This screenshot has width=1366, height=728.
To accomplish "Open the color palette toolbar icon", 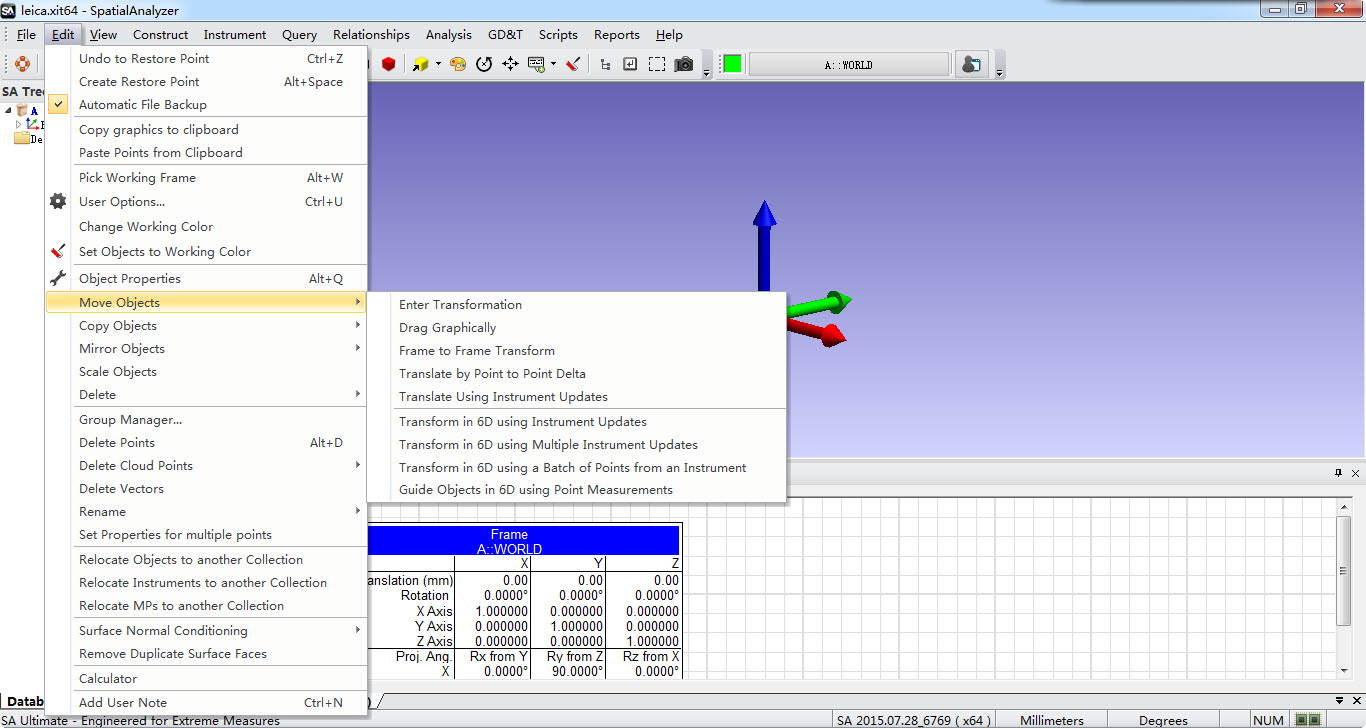I will pyautogui.click(x=458, y=64).
